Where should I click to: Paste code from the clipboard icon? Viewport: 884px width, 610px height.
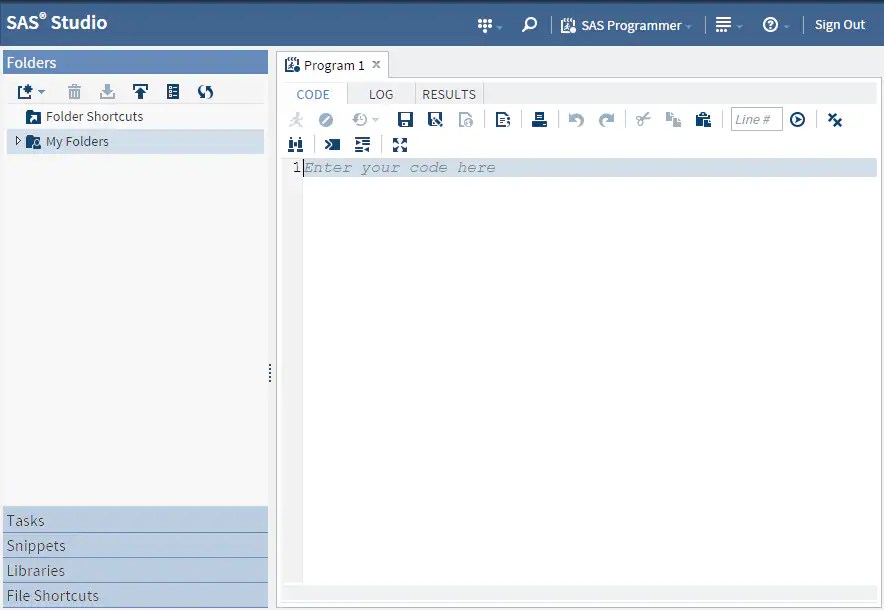pos(703,119)
